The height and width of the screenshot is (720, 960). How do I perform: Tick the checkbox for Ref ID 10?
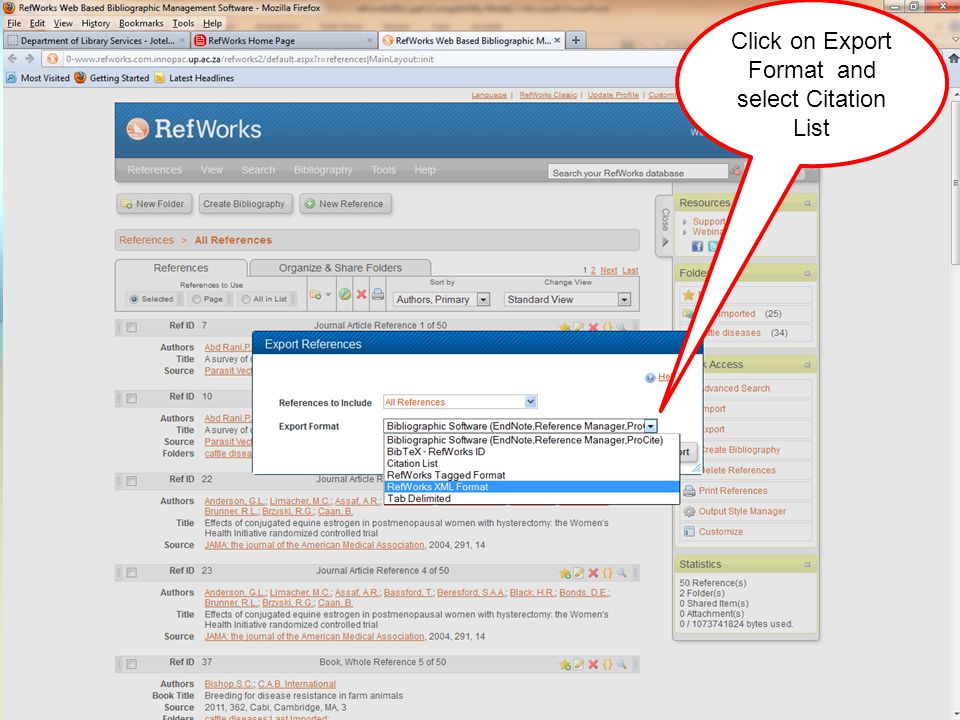coord(132,399)
